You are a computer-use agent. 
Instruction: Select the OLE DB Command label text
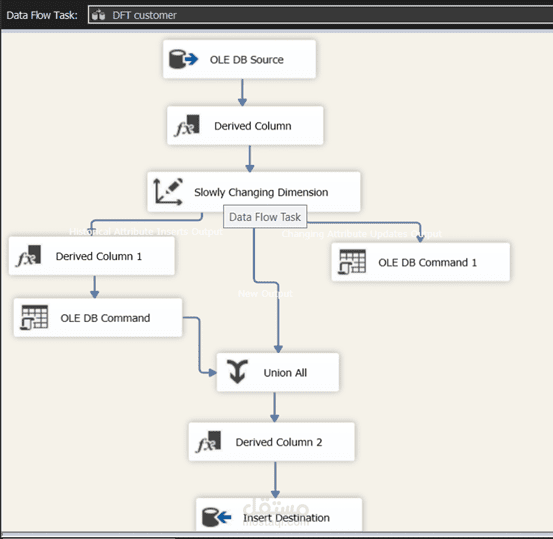tap(105, 318)
